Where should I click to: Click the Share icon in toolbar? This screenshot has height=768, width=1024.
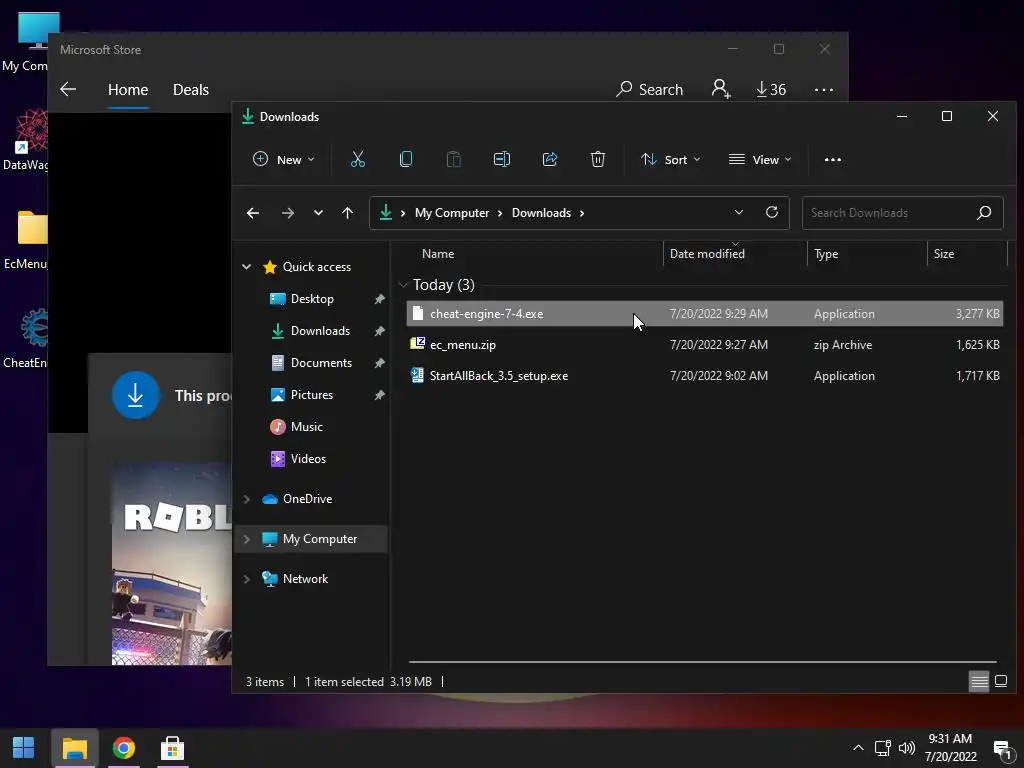(550, 159)
